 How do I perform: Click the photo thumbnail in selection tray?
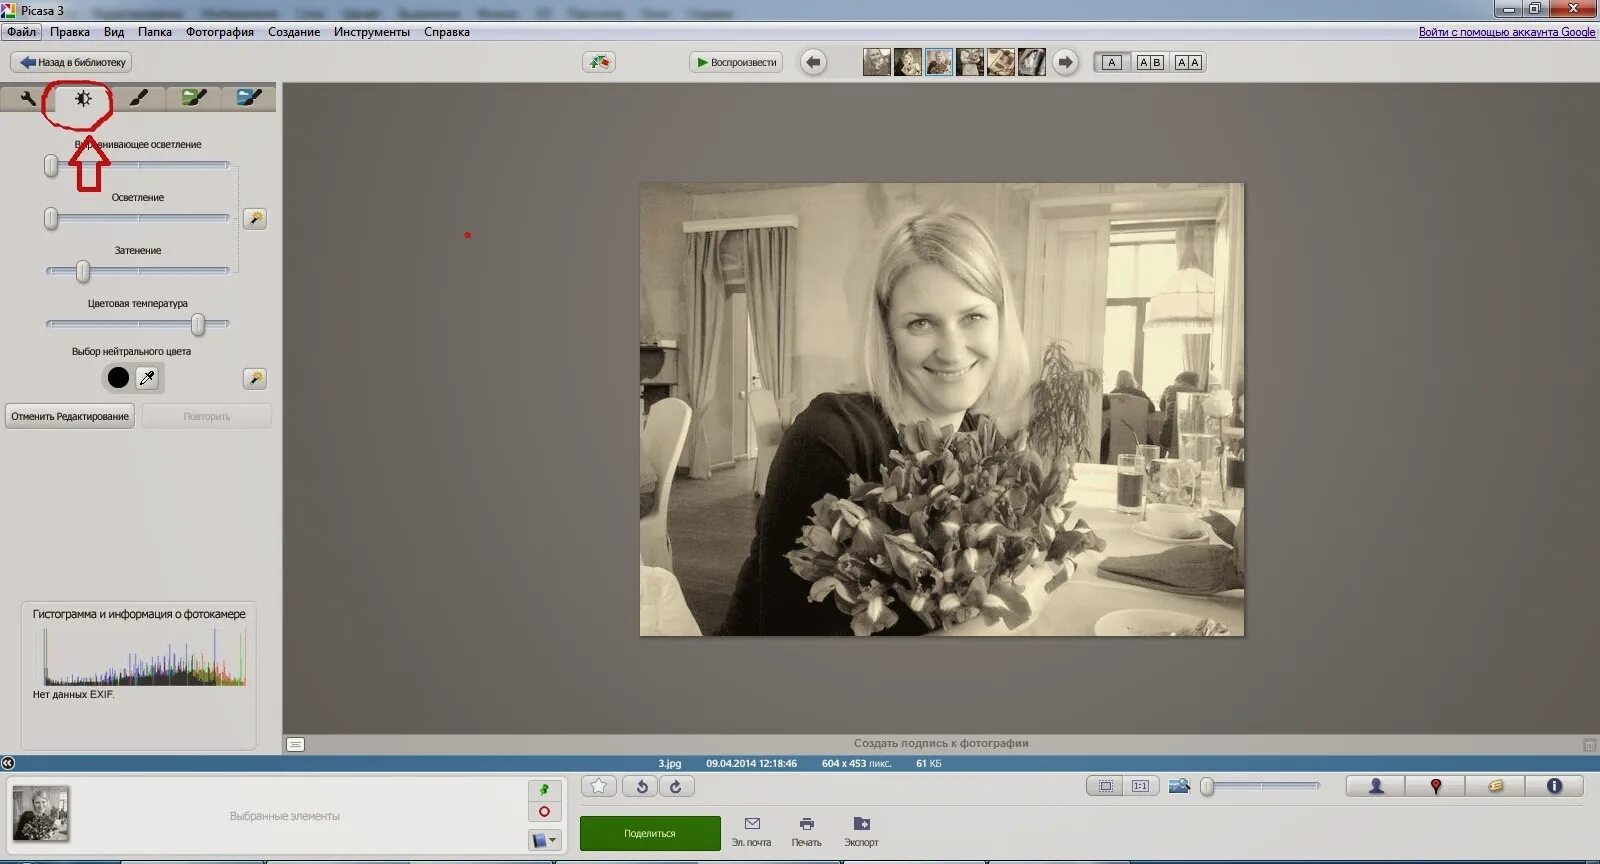(41, 813)
